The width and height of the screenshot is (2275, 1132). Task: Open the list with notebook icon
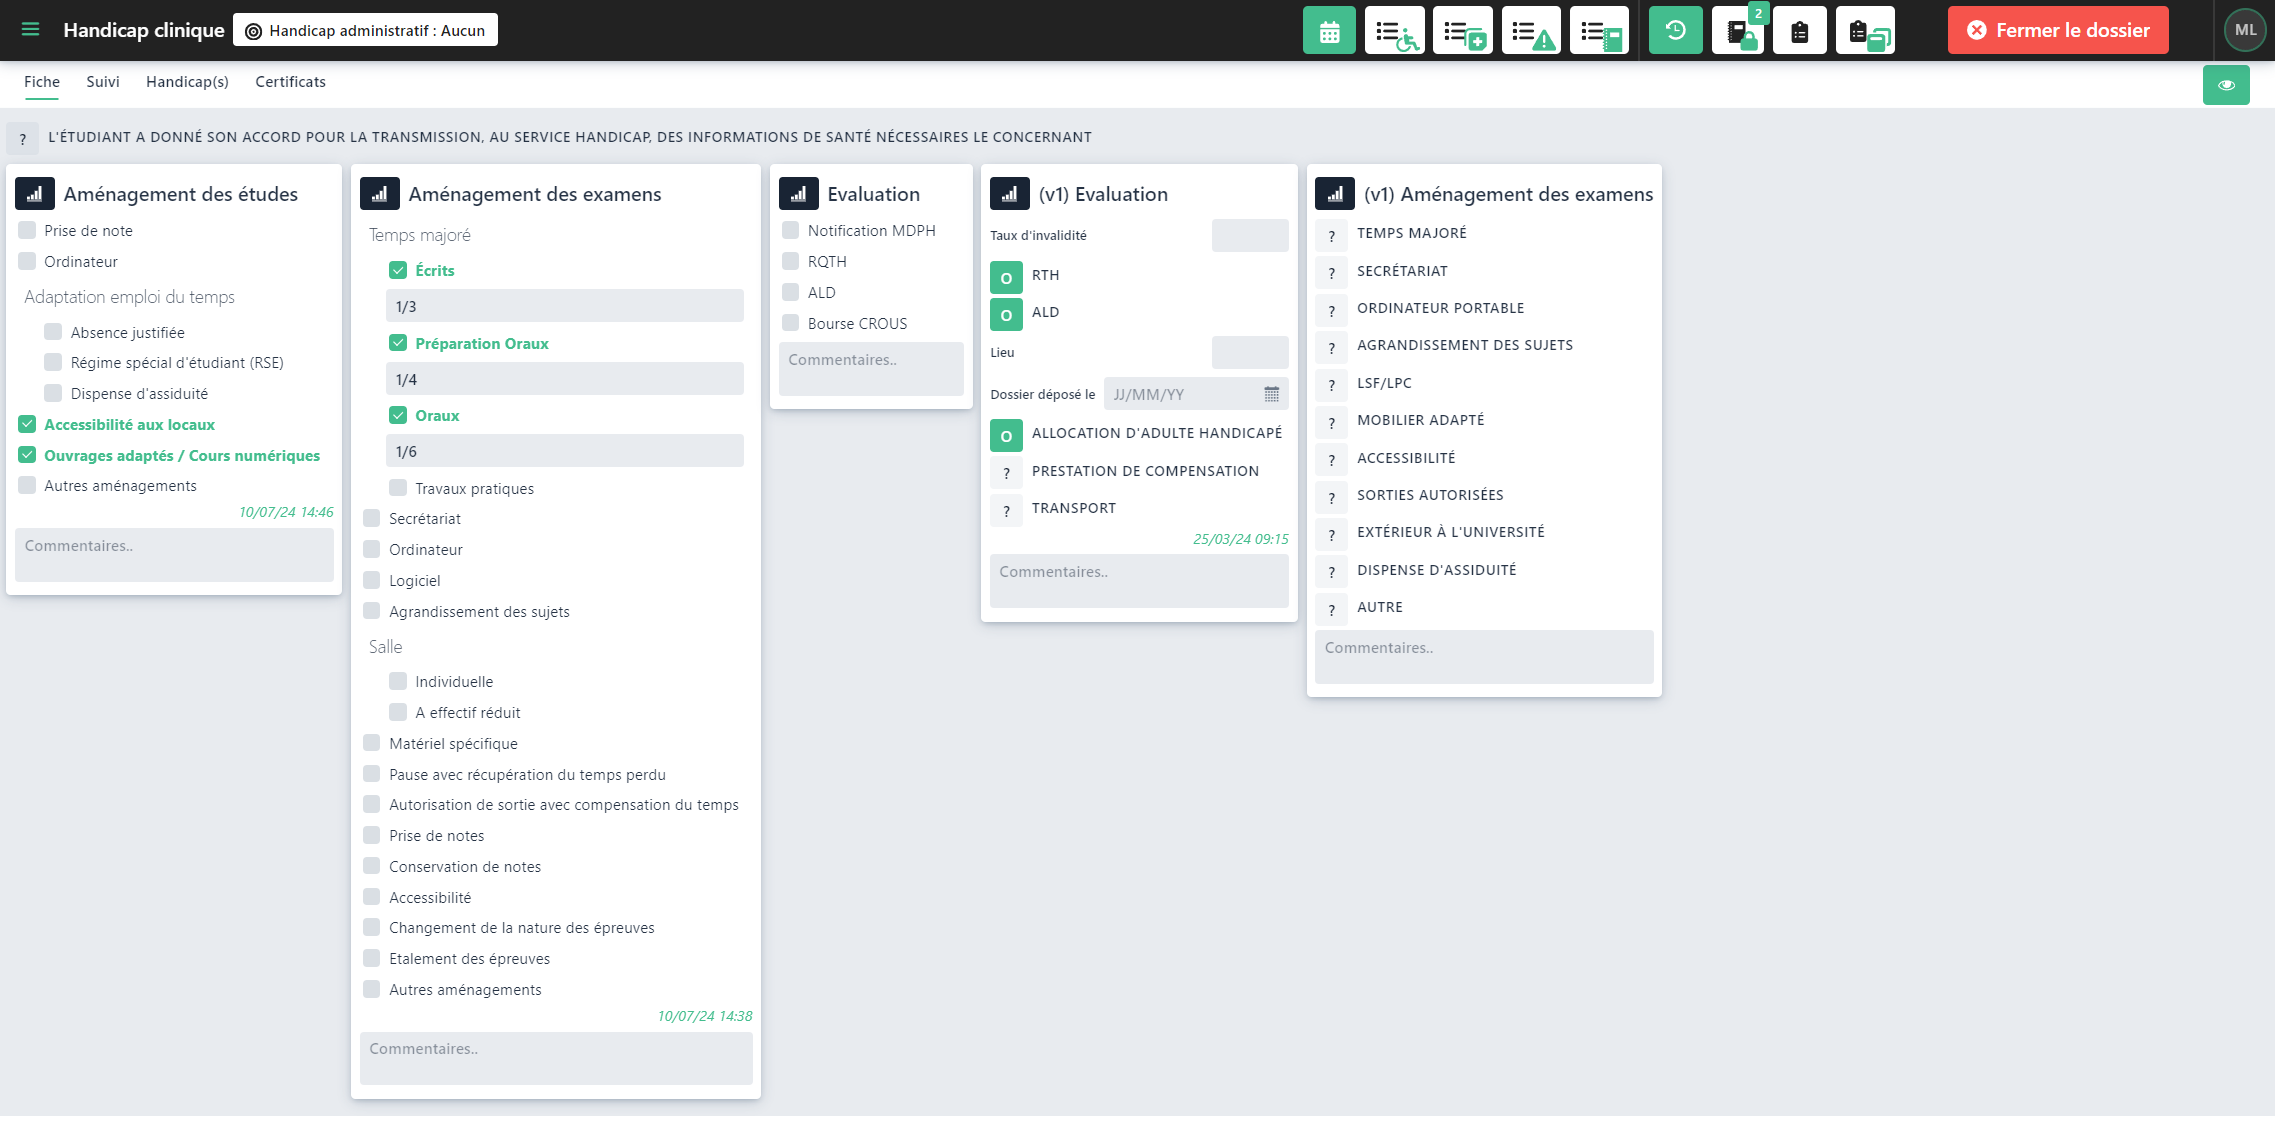tap(1599, 31)
